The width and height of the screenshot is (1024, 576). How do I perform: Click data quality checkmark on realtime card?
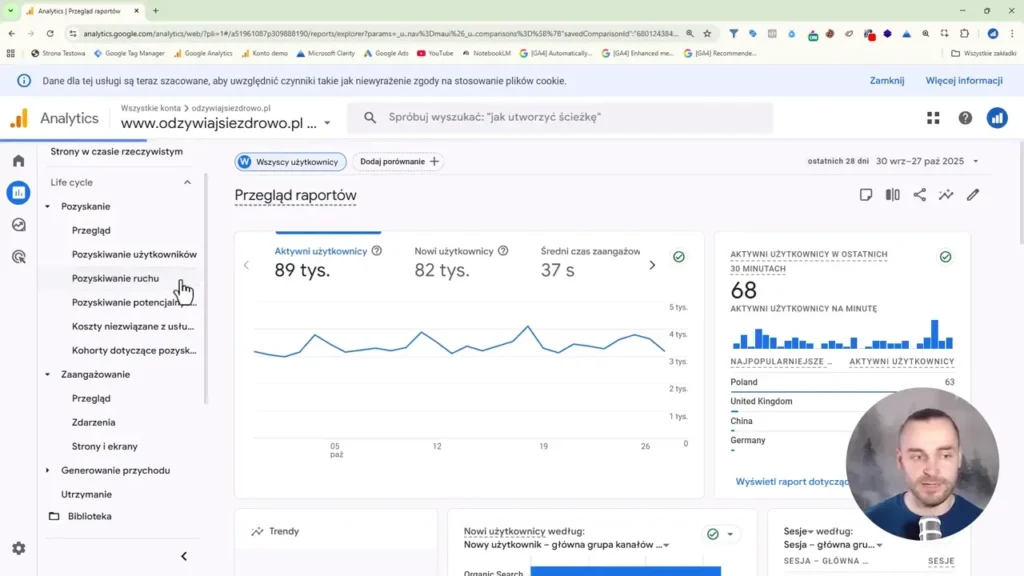tap(946, 257)
